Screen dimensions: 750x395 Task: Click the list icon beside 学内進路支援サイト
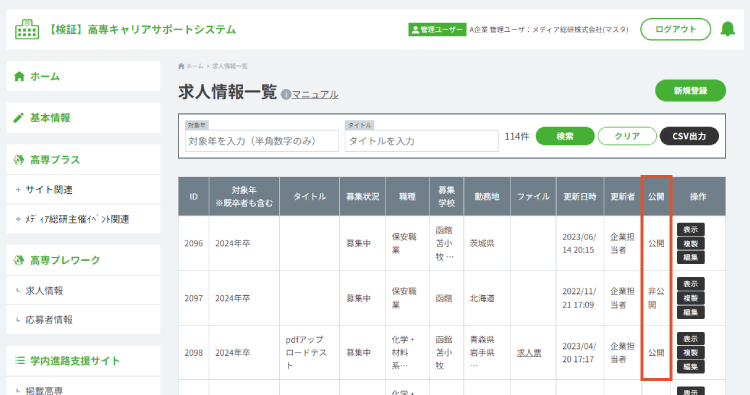tap(20, 361)
